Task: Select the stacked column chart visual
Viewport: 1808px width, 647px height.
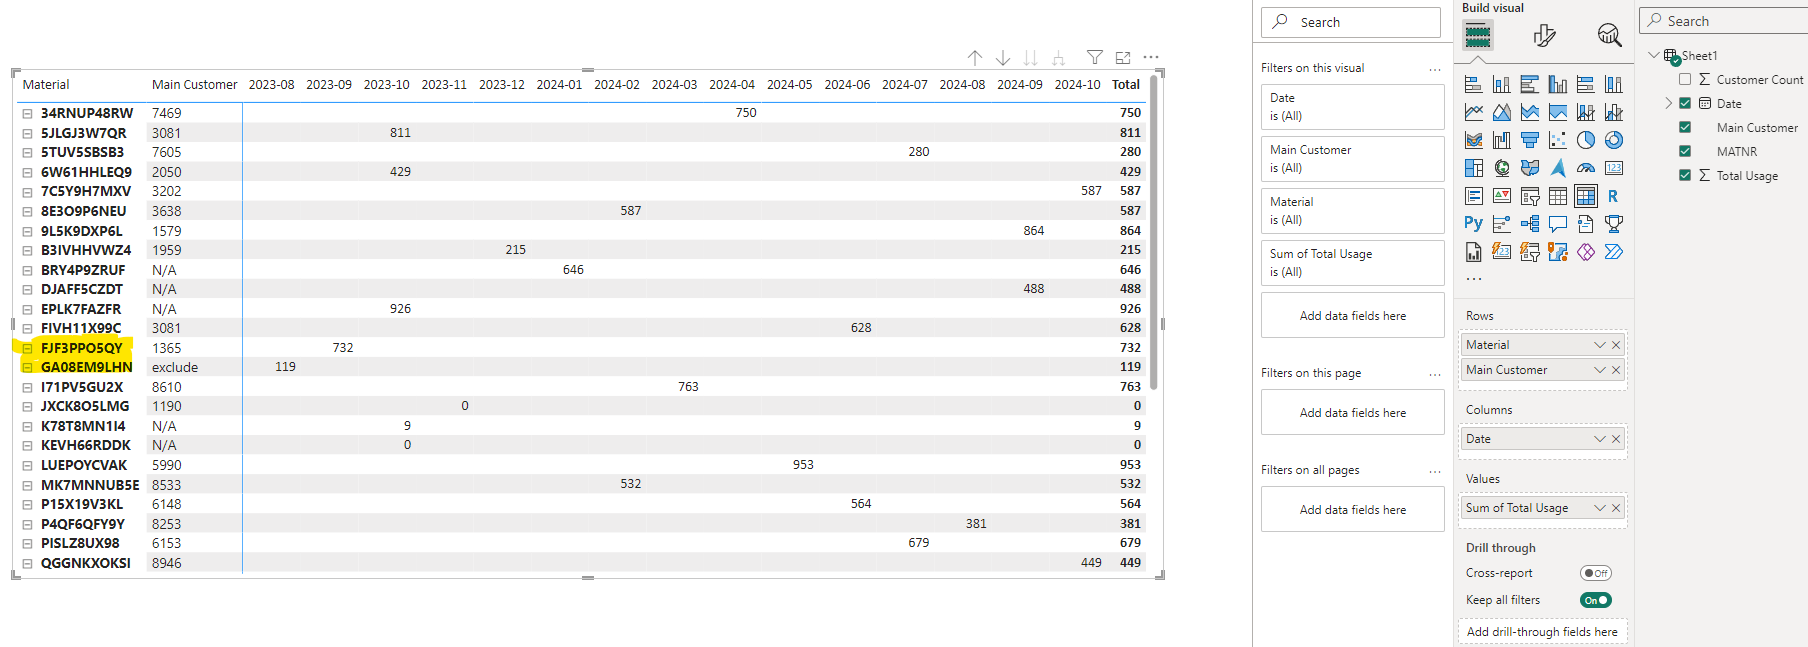Action: click(1501, 85)
